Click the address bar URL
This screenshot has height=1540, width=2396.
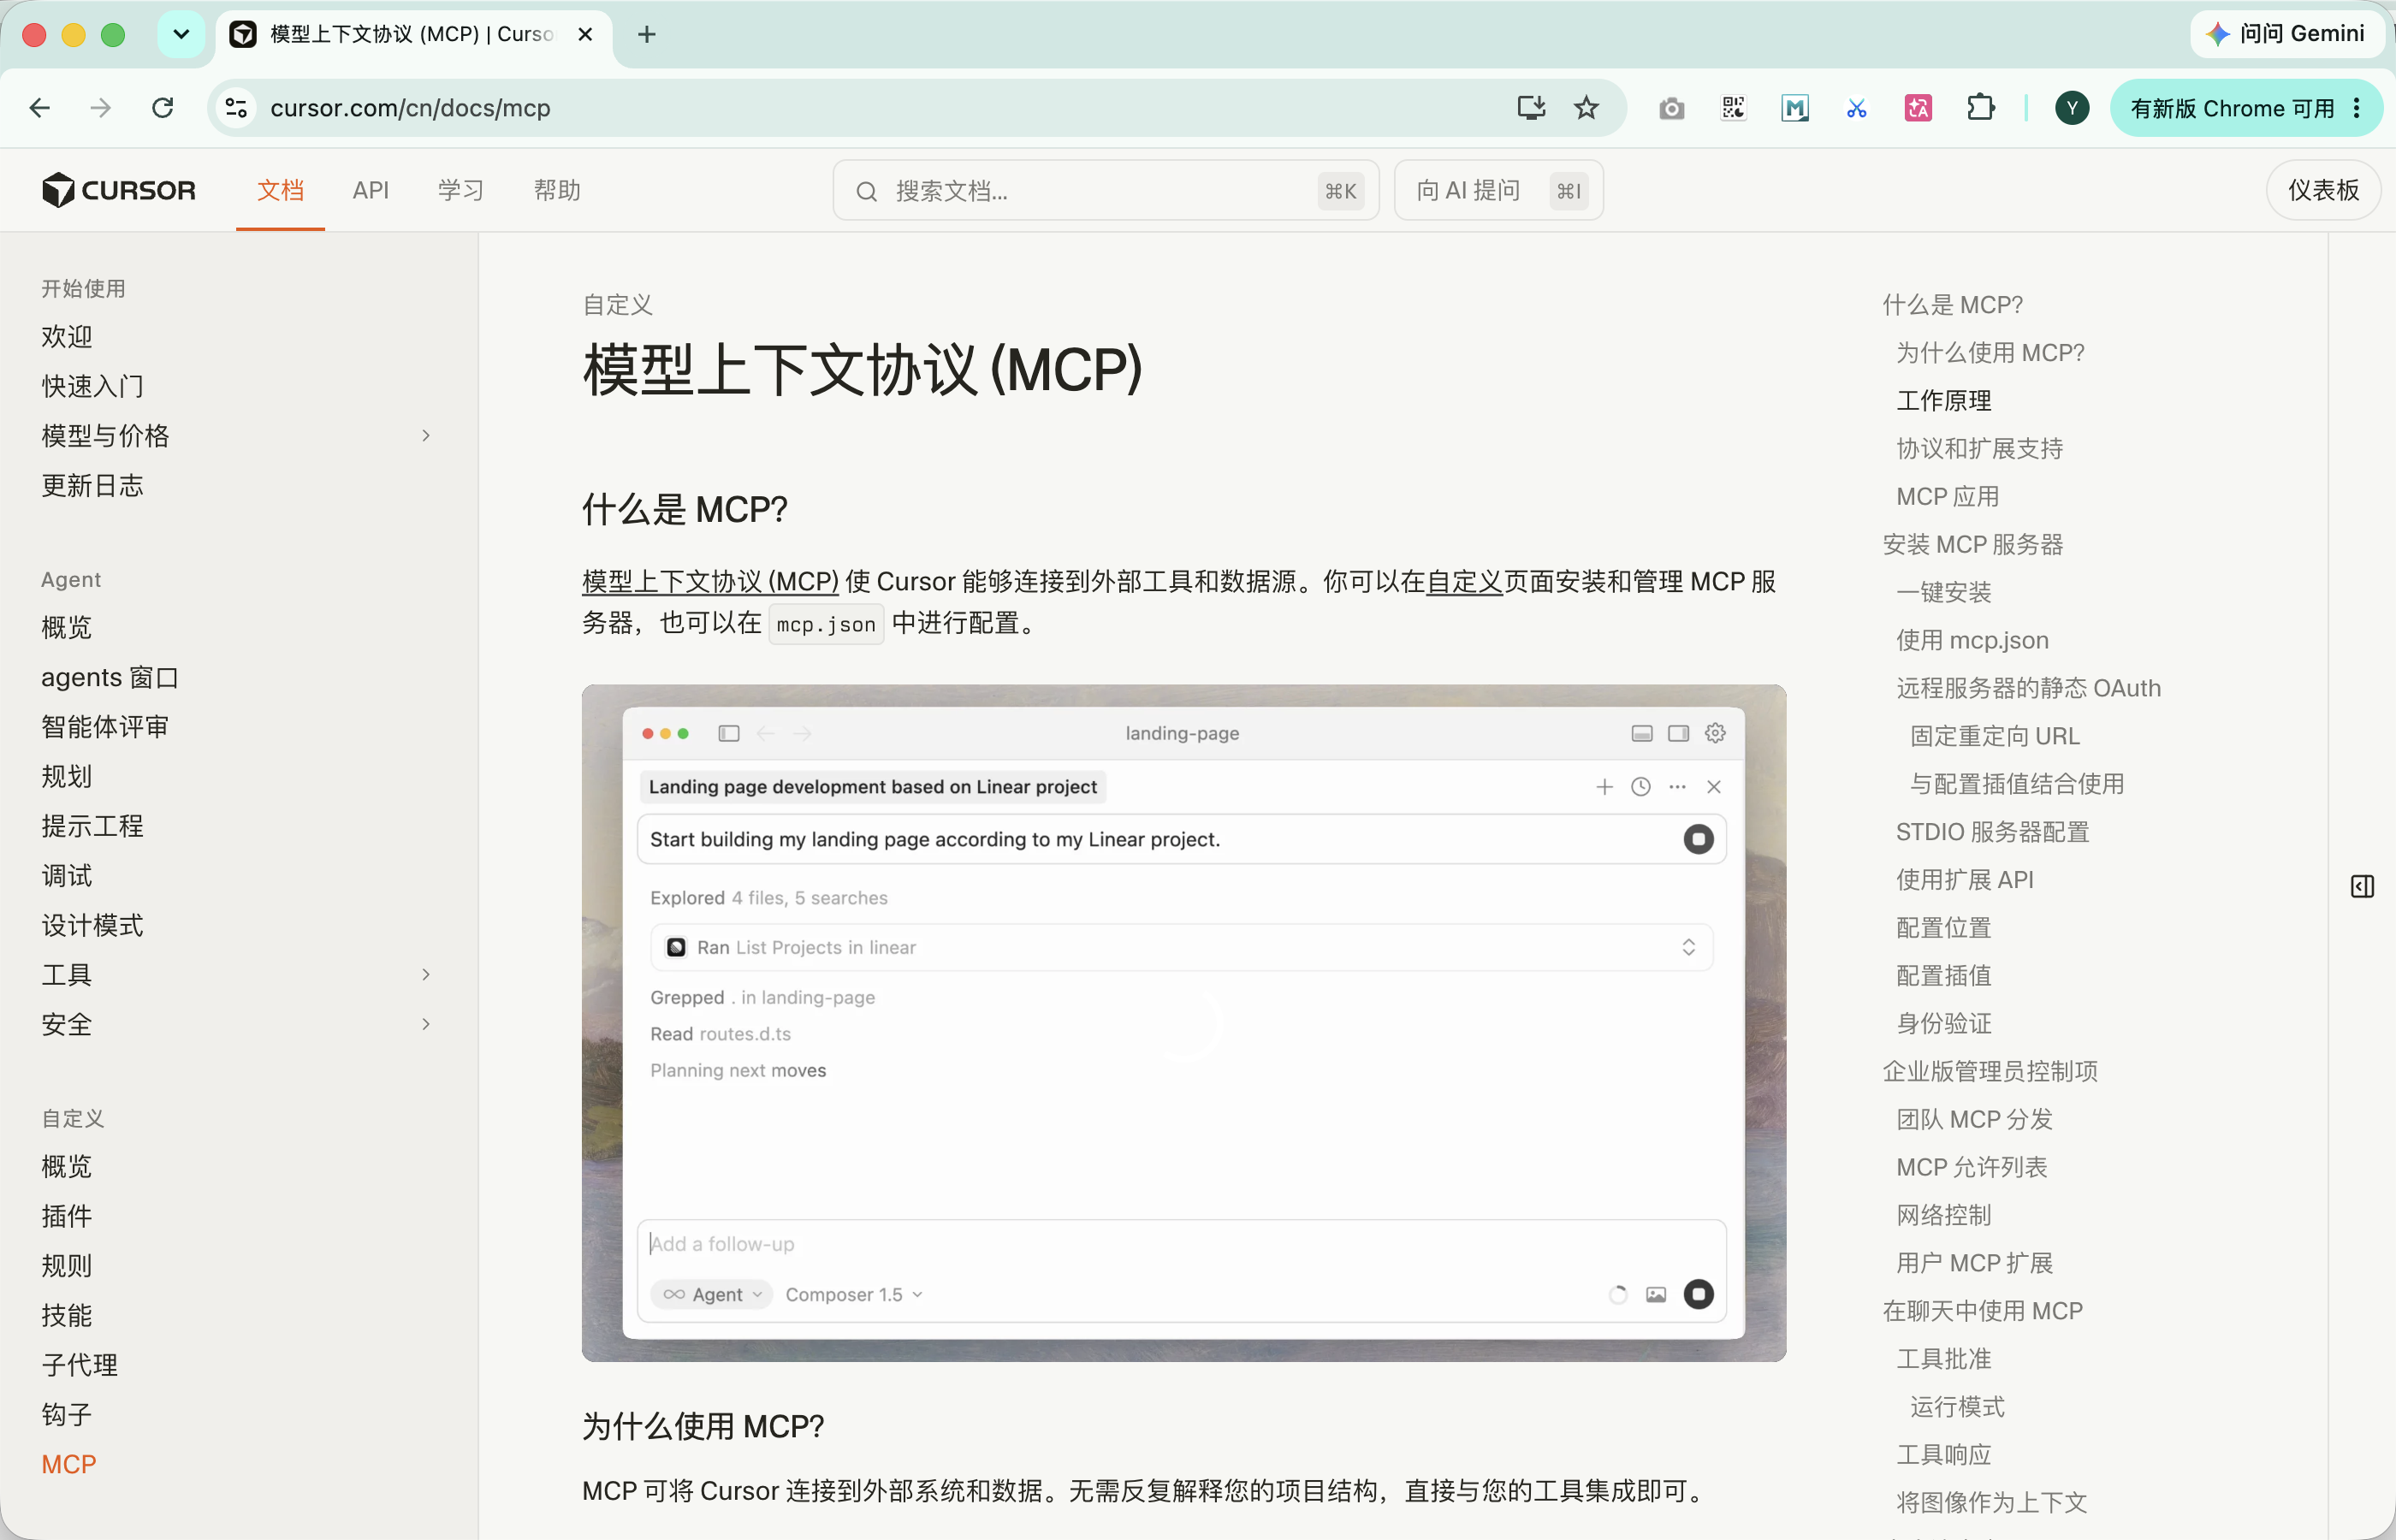coord(410,108)
